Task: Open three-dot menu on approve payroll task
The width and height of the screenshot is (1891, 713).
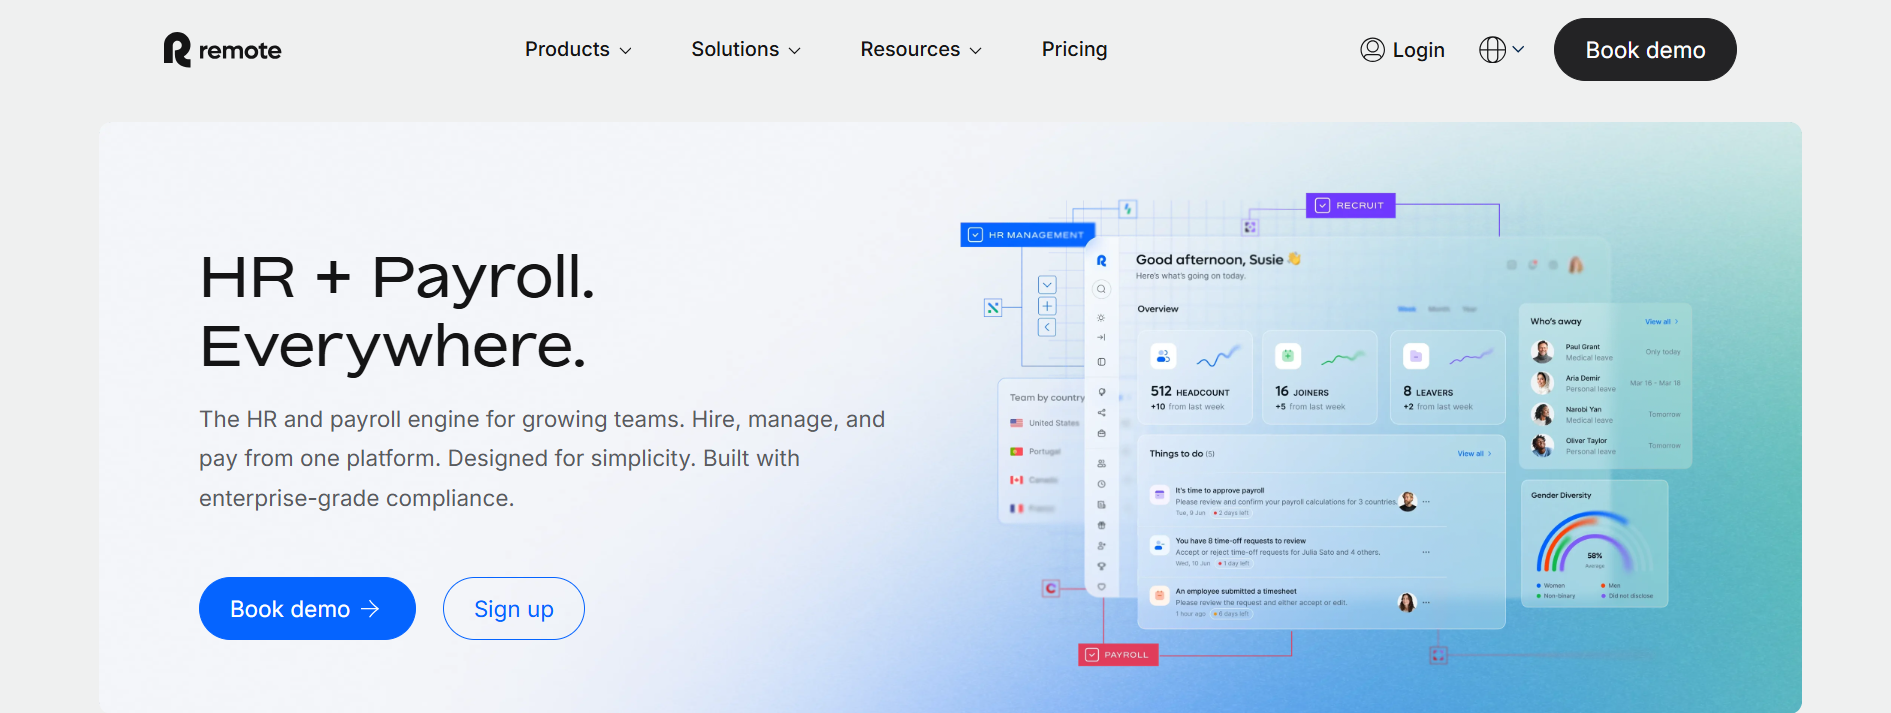Action: [x=1426, y=502]
